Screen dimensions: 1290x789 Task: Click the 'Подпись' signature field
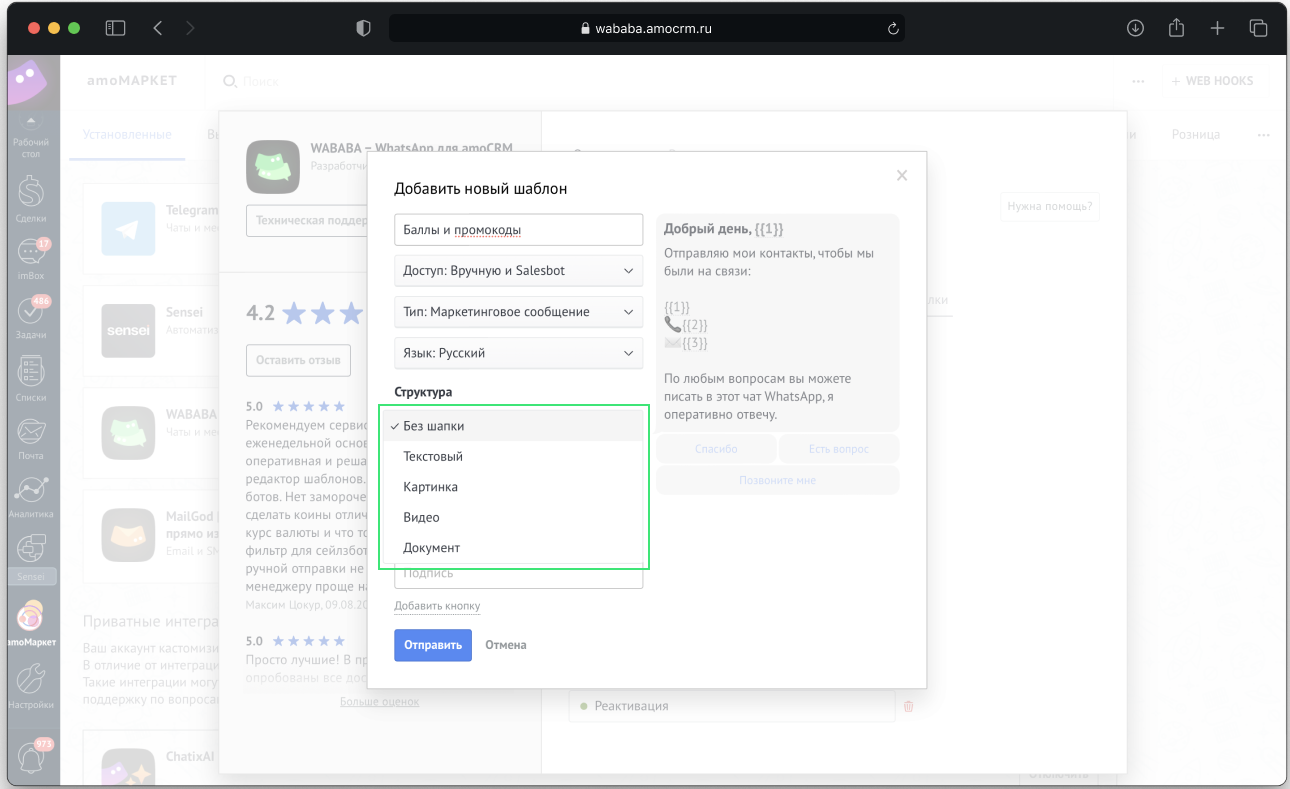(518, 575)
